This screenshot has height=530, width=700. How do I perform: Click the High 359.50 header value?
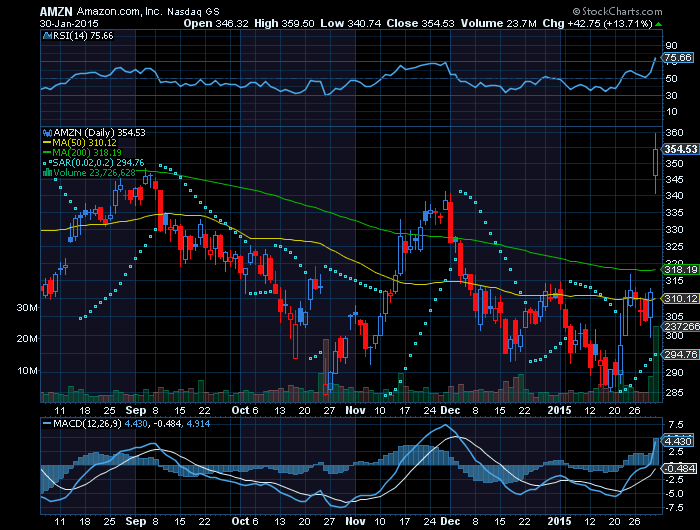tap(284, 24)
